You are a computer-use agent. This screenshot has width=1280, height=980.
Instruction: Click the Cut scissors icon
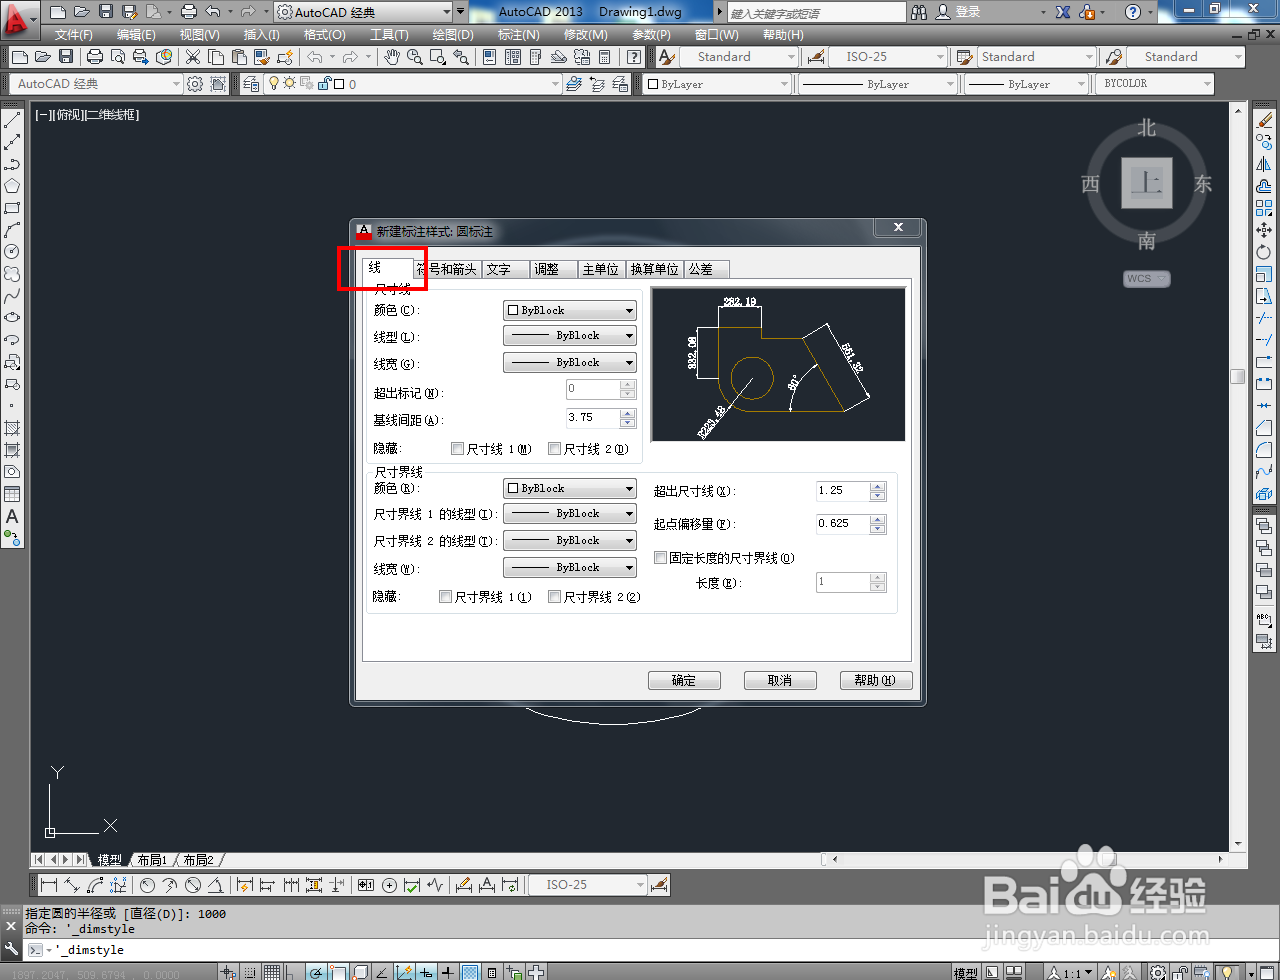click(193, 57)
